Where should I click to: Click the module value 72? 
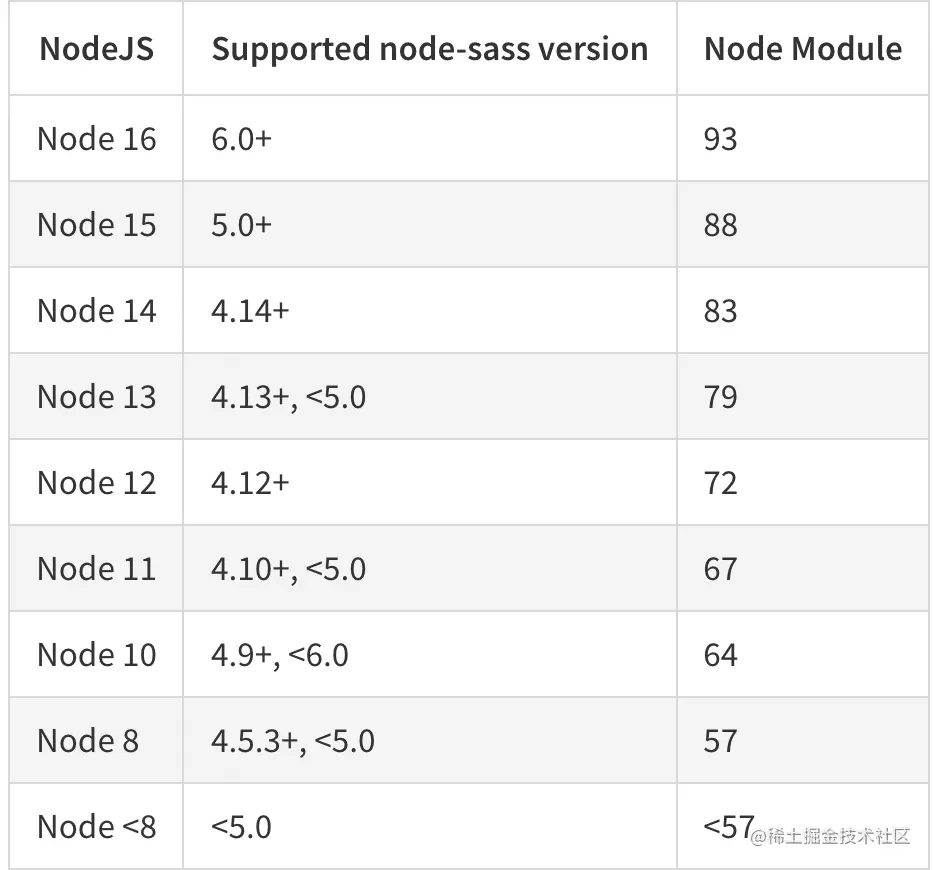tap(720, 483)
